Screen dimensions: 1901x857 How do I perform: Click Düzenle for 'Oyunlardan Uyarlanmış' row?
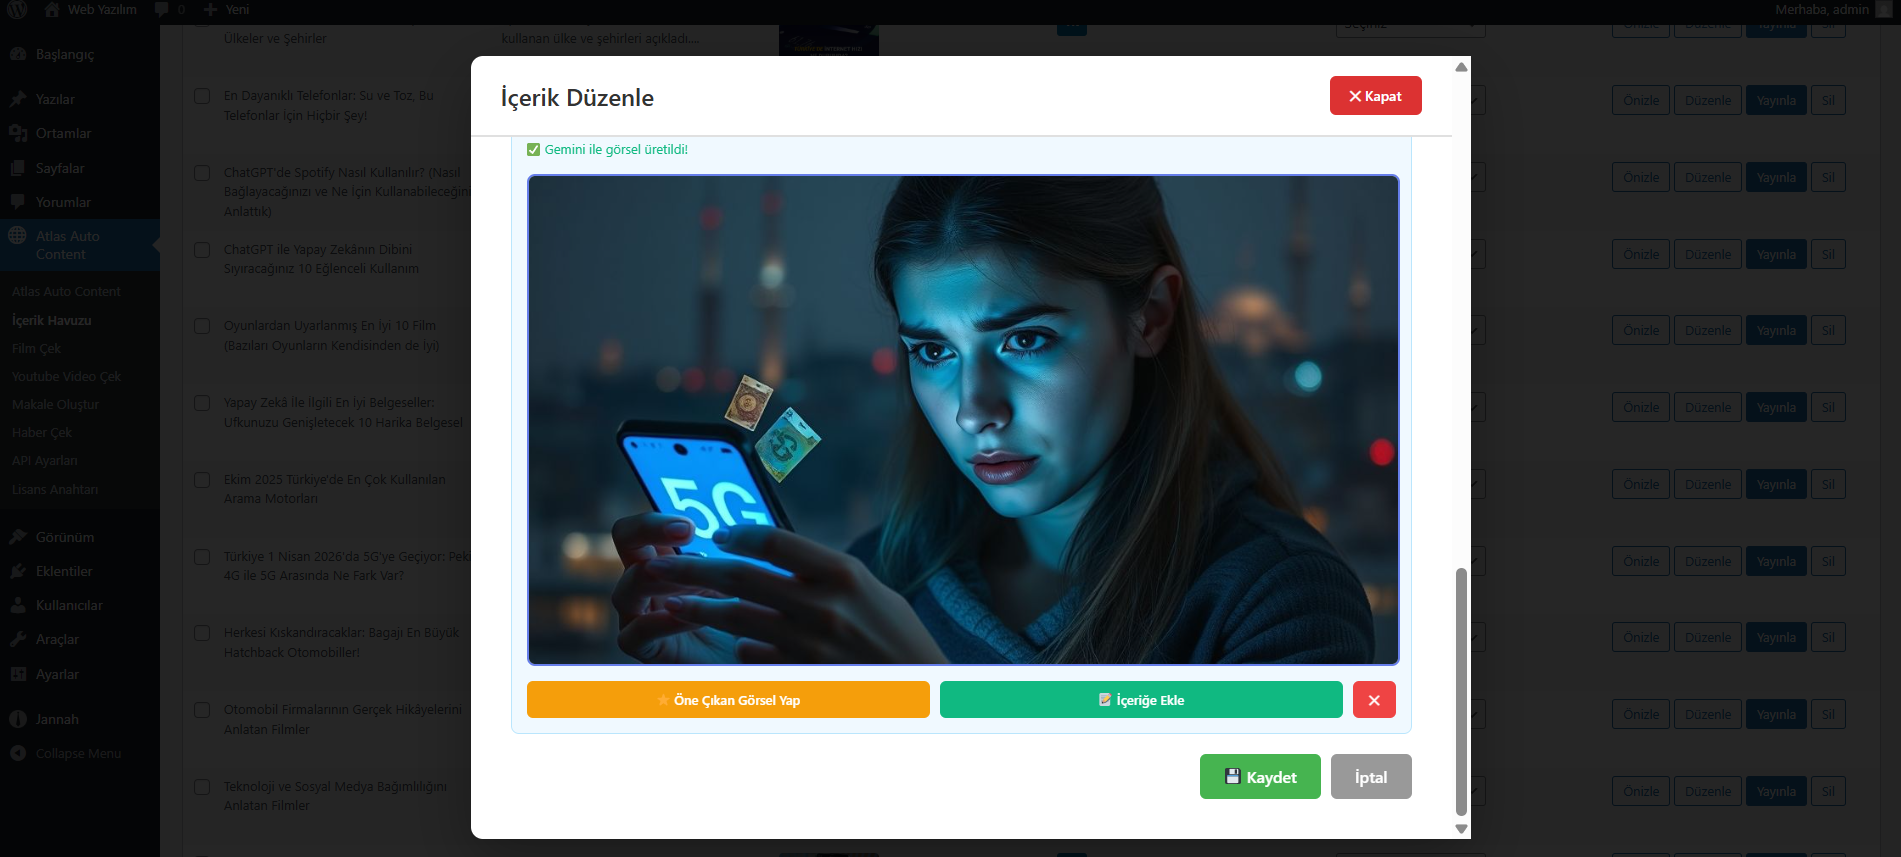click(x=1708, y=330)
